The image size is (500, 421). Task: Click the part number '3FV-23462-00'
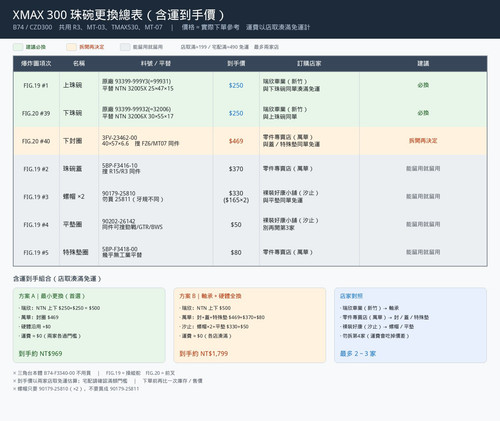pos(119,138)
